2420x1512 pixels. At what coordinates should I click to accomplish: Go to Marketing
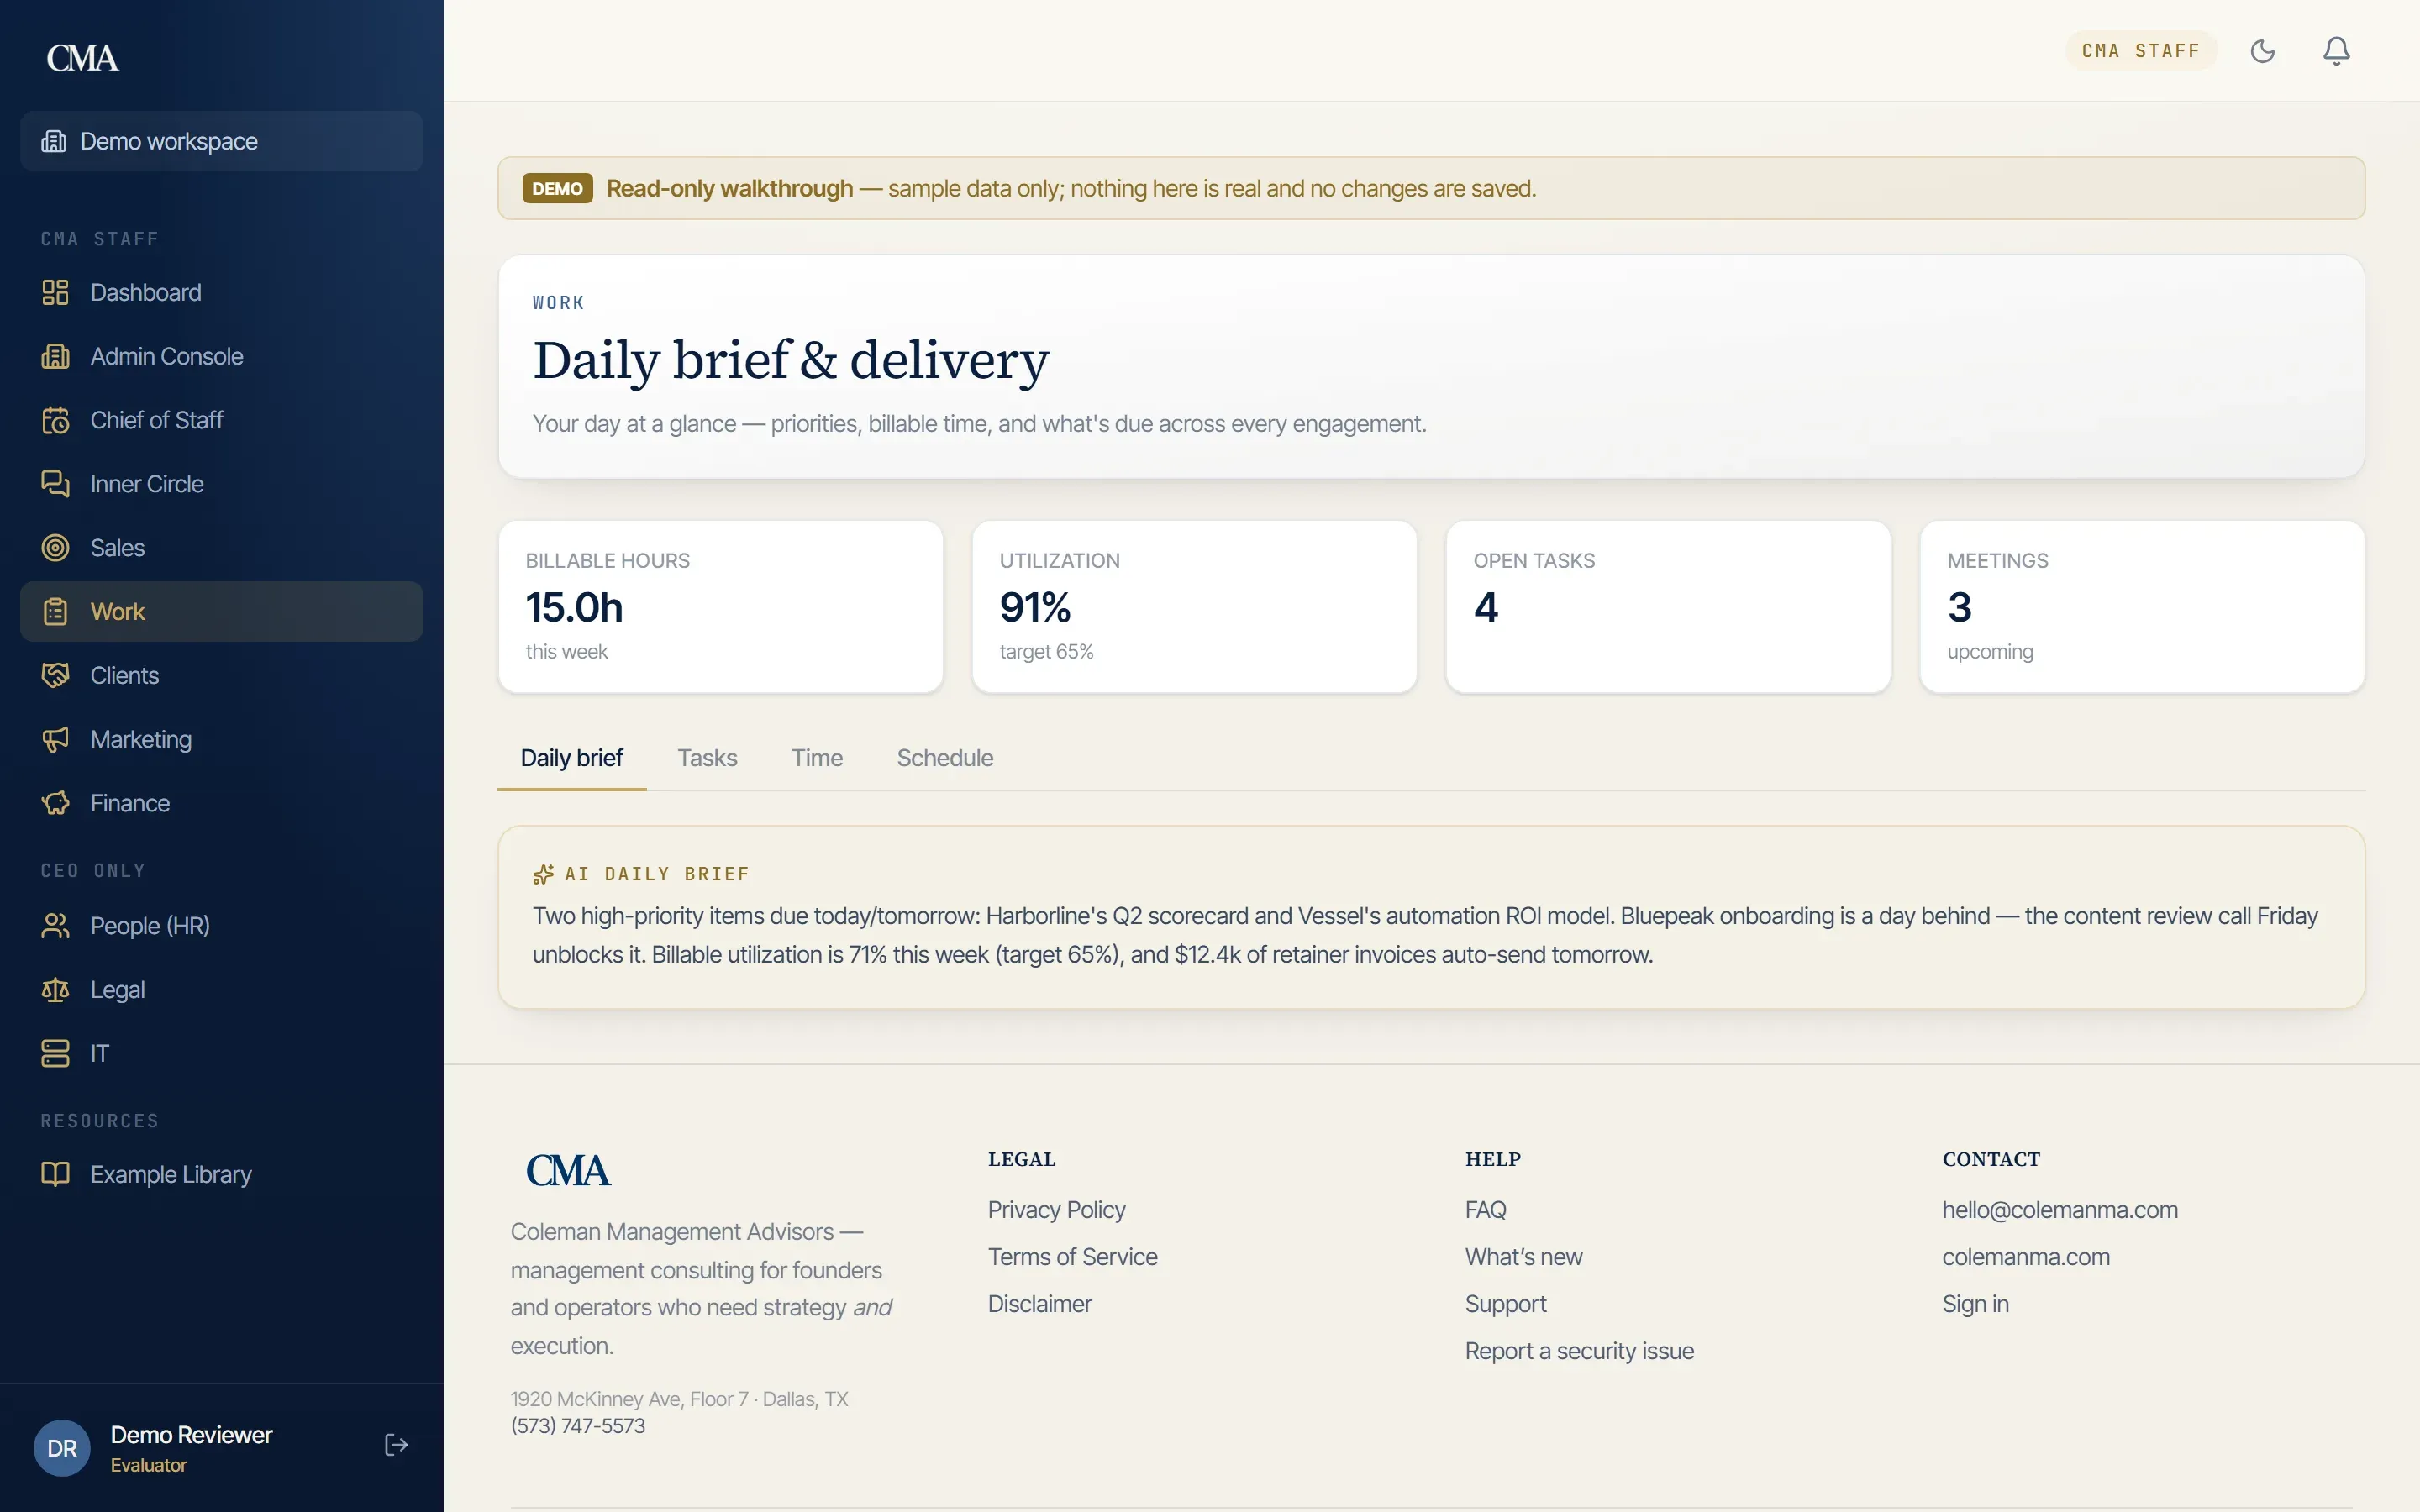point(221,739)
